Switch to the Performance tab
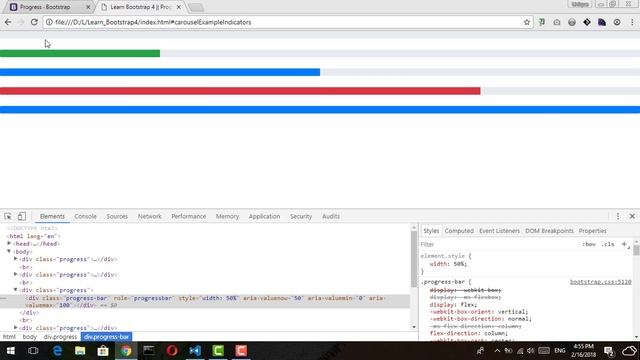This screenshot has height=360, width=640. (x=189, y=216)
